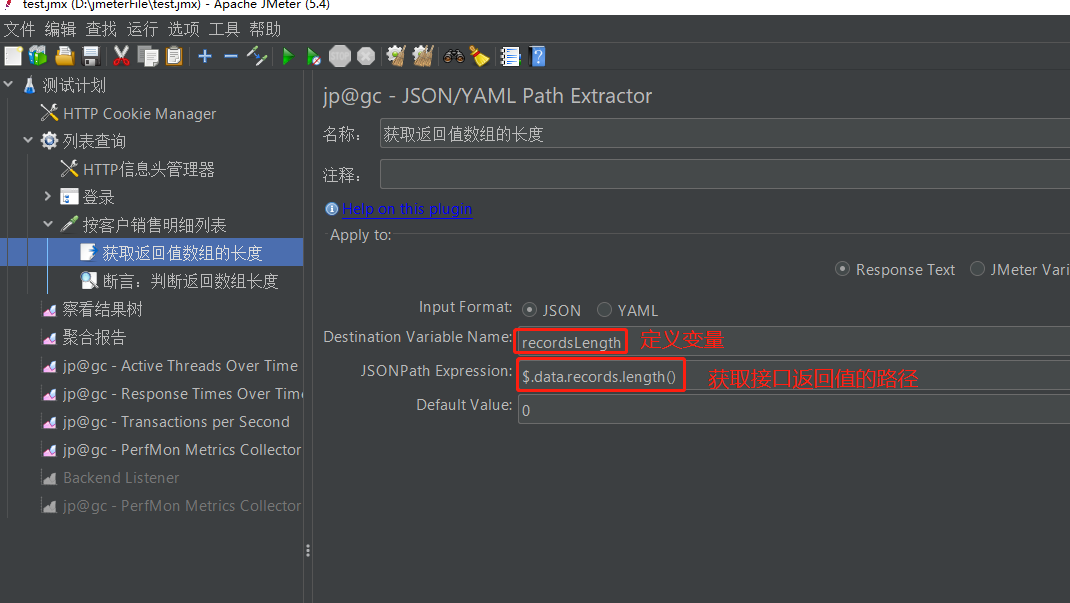Open Search with the binoculars icon
Image resolution: width=1070 pixels, height=603 pixels.
tap(454, 56)
